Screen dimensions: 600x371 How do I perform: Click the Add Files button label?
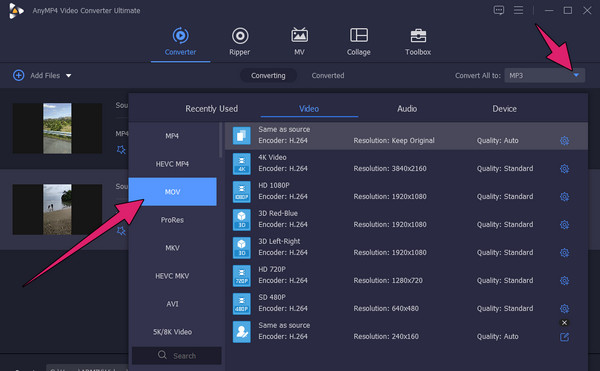pos(45,75)
